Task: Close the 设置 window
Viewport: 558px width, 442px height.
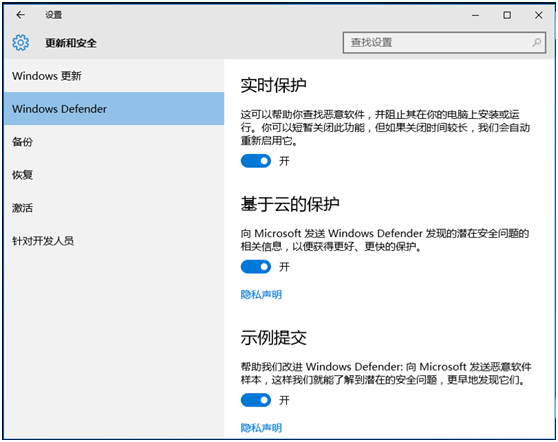Action: coord(539,15)
